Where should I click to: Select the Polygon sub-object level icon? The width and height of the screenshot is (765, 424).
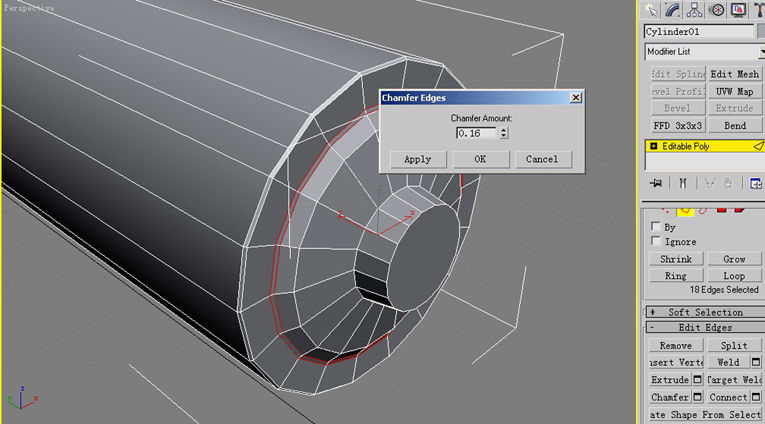(722, 210)
